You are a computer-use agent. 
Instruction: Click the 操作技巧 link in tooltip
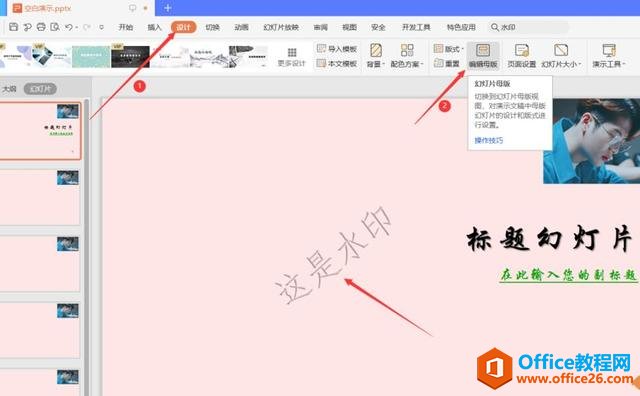(x=489, y=140)
